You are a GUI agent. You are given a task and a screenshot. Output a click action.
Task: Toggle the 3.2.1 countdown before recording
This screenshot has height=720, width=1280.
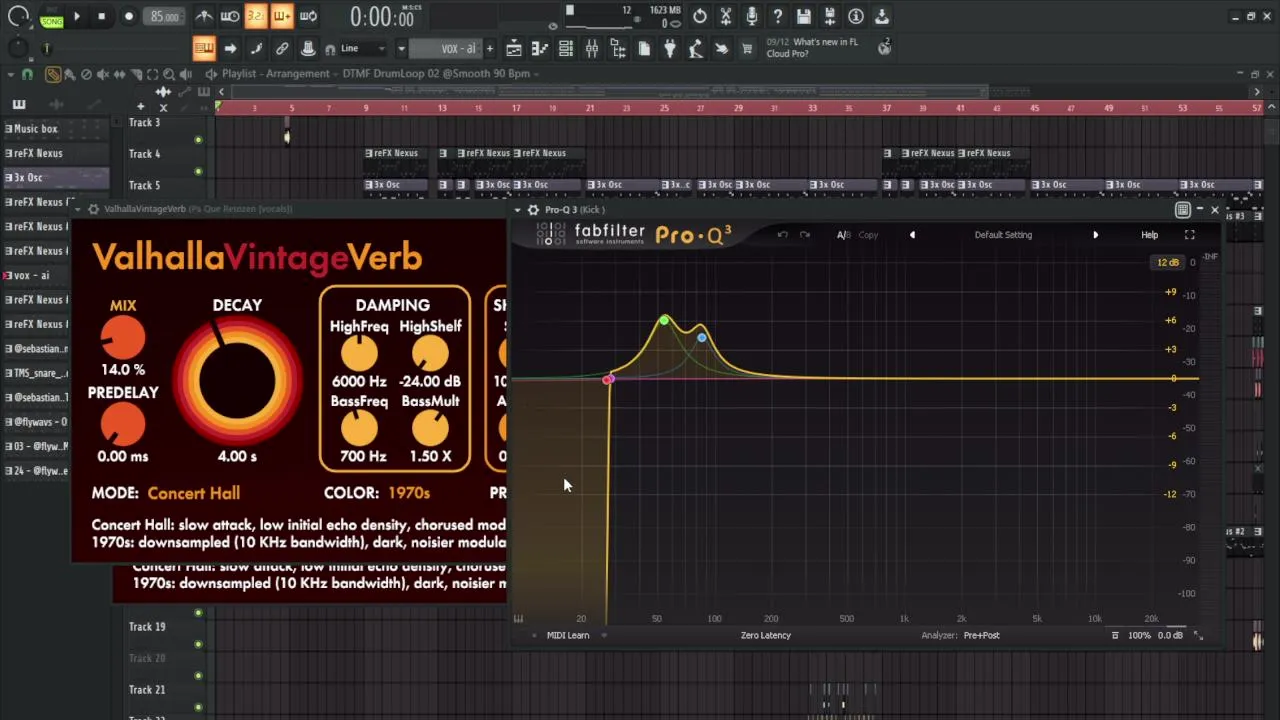pyautogui.click(x=256, y=16)
